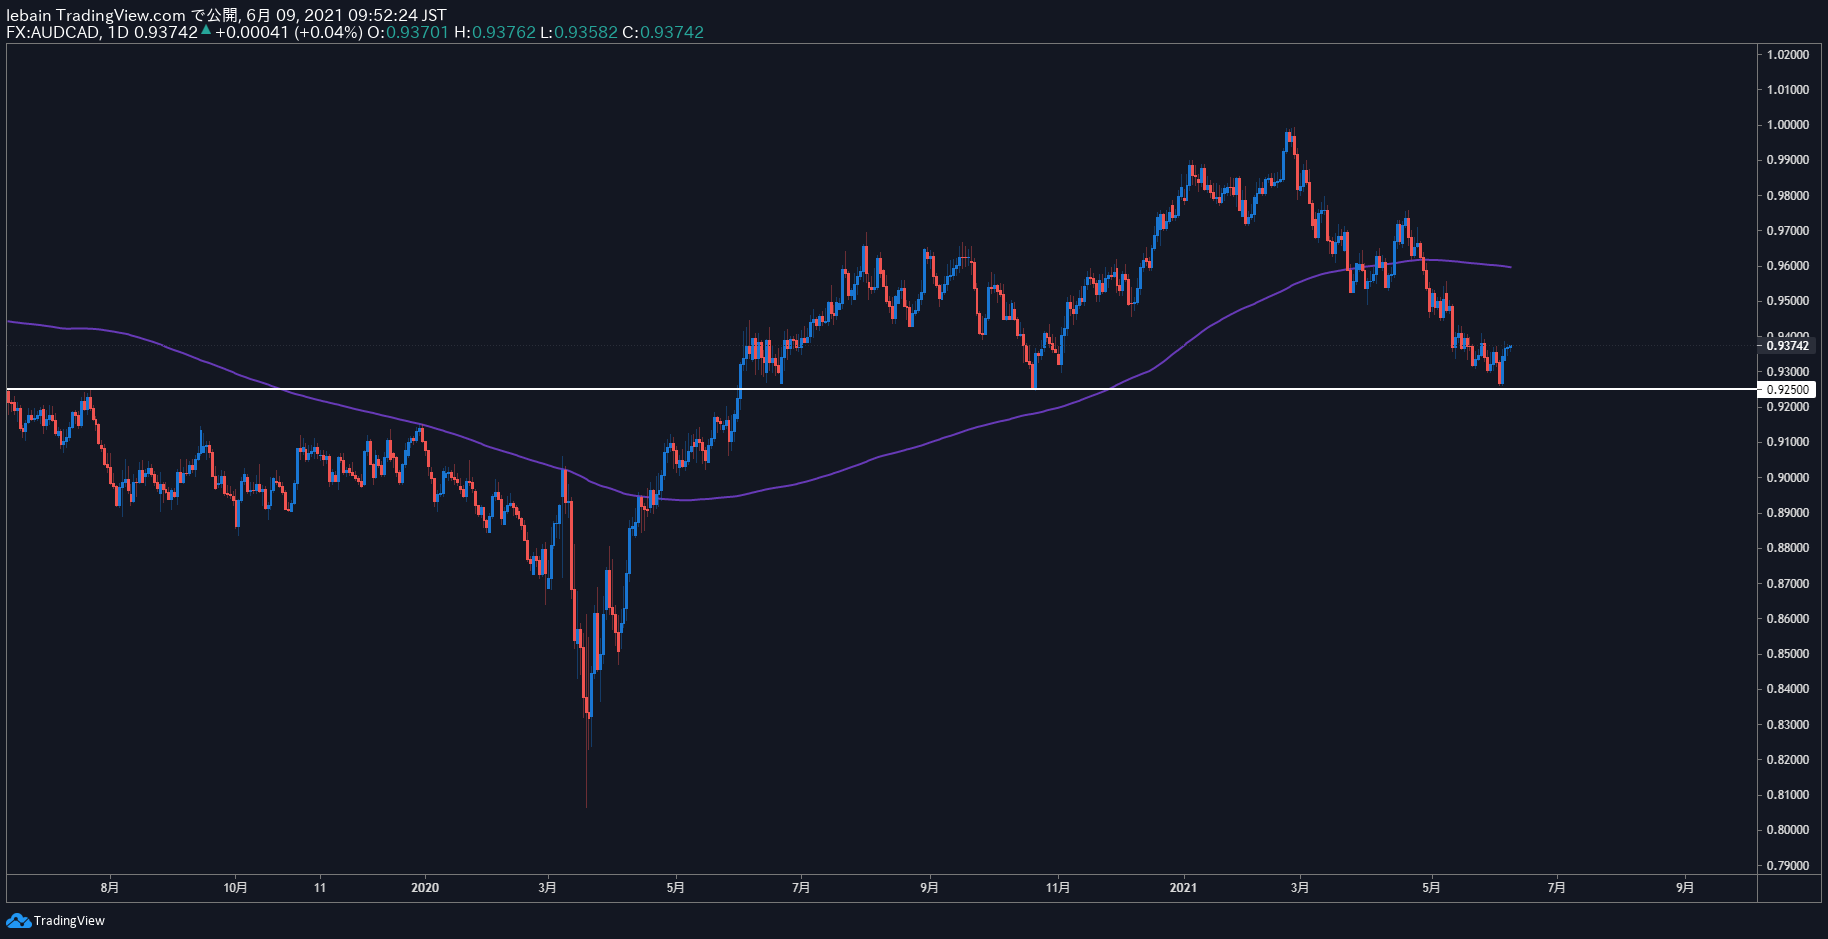Click the 0.89000 price axis label
This screenshot has width=1828, height=939.
tap(1787, 513)
